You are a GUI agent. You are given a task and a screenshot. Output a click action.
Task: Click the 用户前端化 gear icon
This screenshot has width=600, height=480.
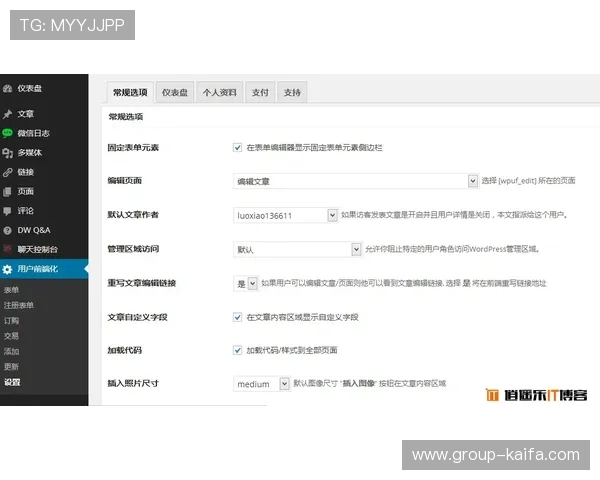(7, 269)
